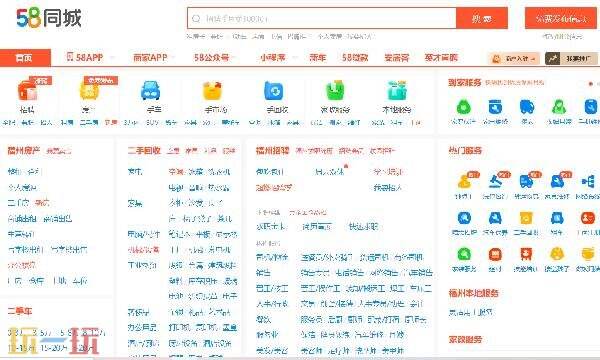Open the green 家政服务 icon

[336, 91]
